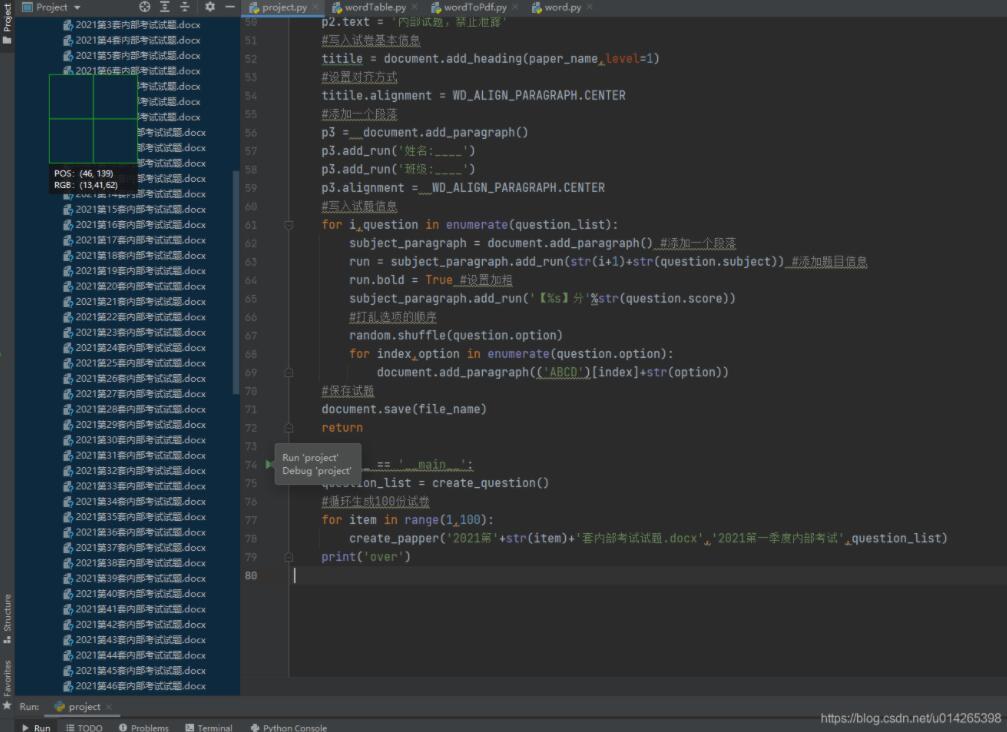Image resolution: width=1007 pixels, height=732 pixels.
Task: Choose Debug 'project' from the popup menu
Action: (316, 470)
